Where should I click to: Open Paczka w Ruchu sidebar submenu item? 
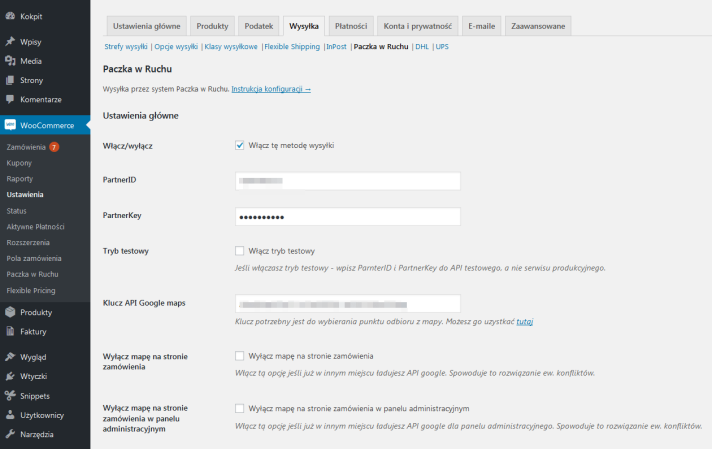32,274
